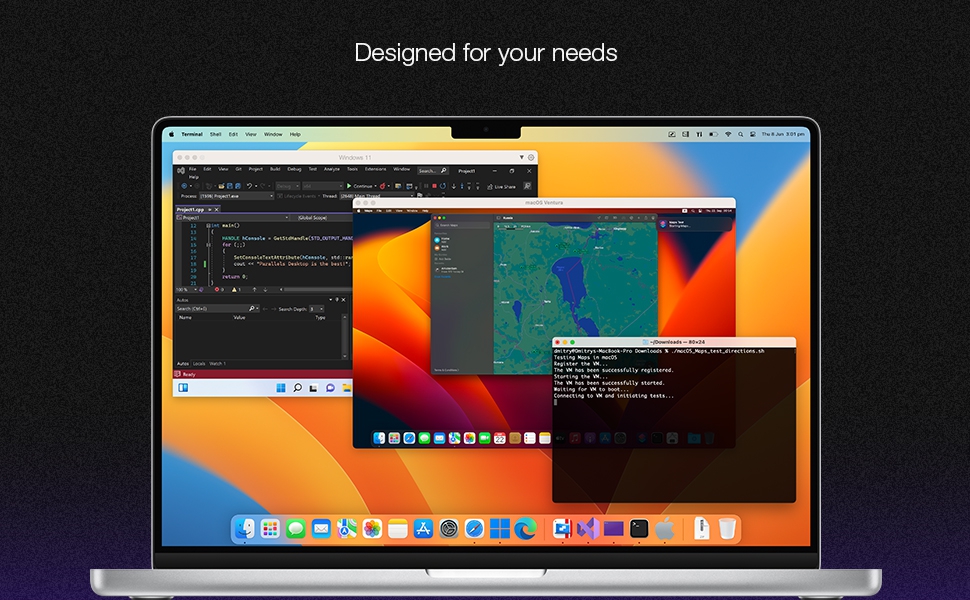Screen dimensions: 970x600
Task: Open Process Project1.exe dropdown in Visual Studio
Action: point(236,196)
